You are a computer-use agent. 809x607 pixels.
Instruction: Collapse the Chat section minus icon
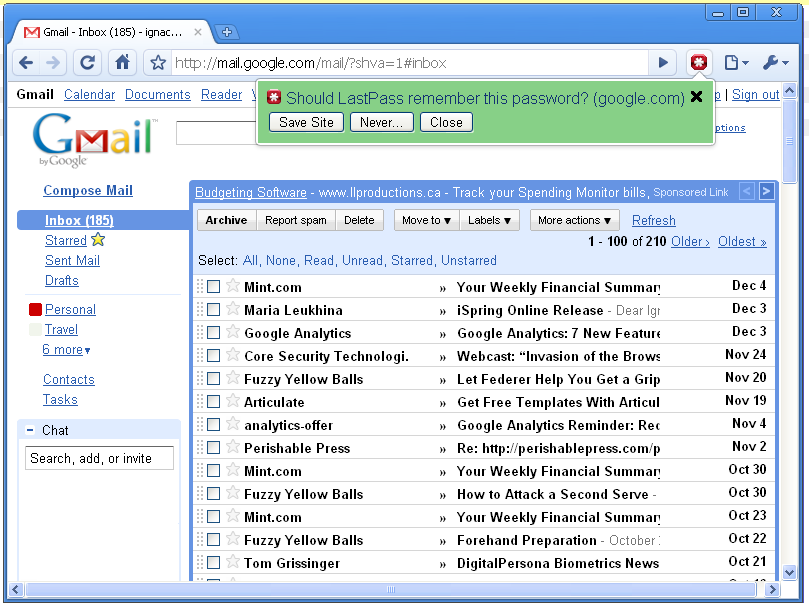(x=30, y=429)
